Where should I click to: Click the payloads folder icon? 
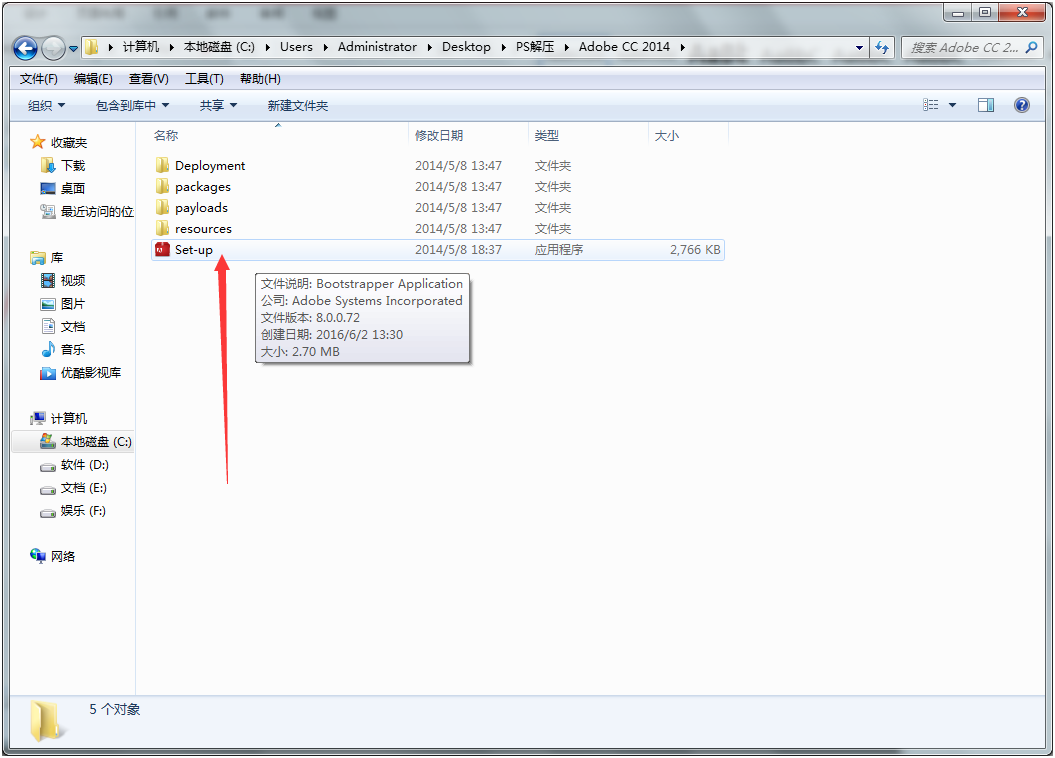[x=162, y=207]
